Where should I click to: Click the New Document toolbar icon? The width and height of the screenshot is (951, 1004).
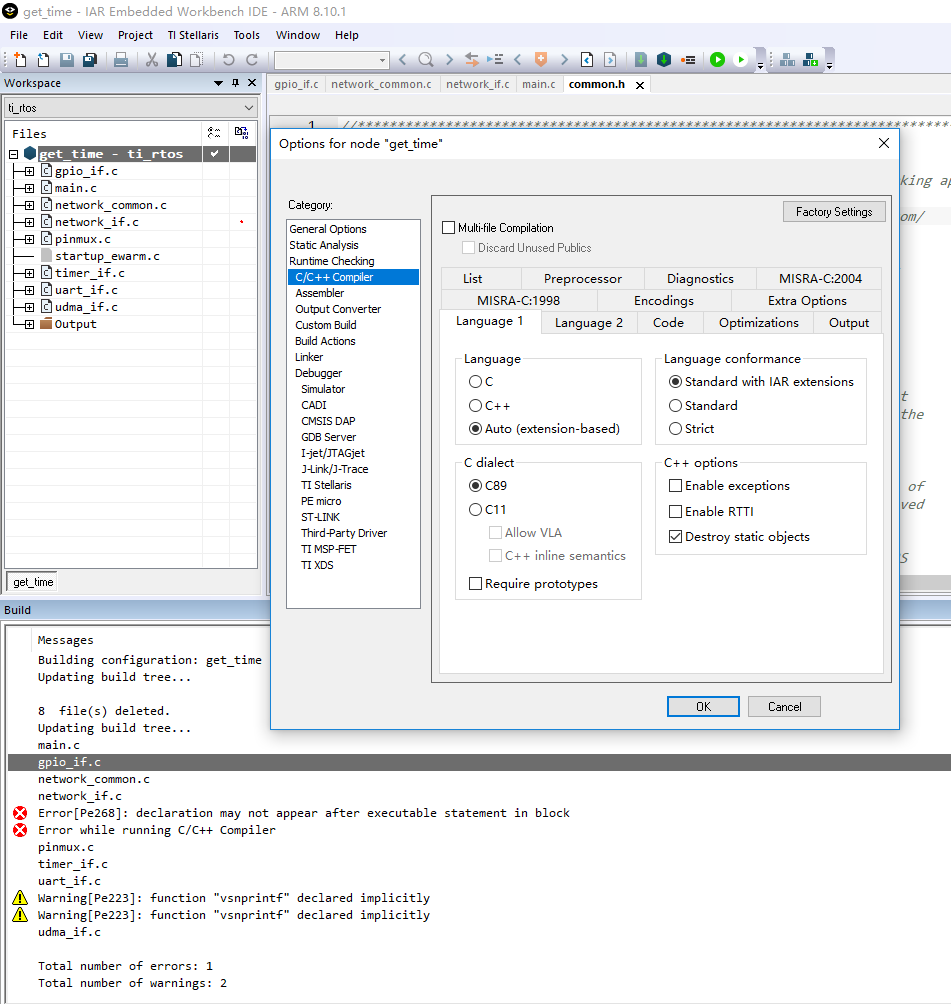tap(20, 60)
